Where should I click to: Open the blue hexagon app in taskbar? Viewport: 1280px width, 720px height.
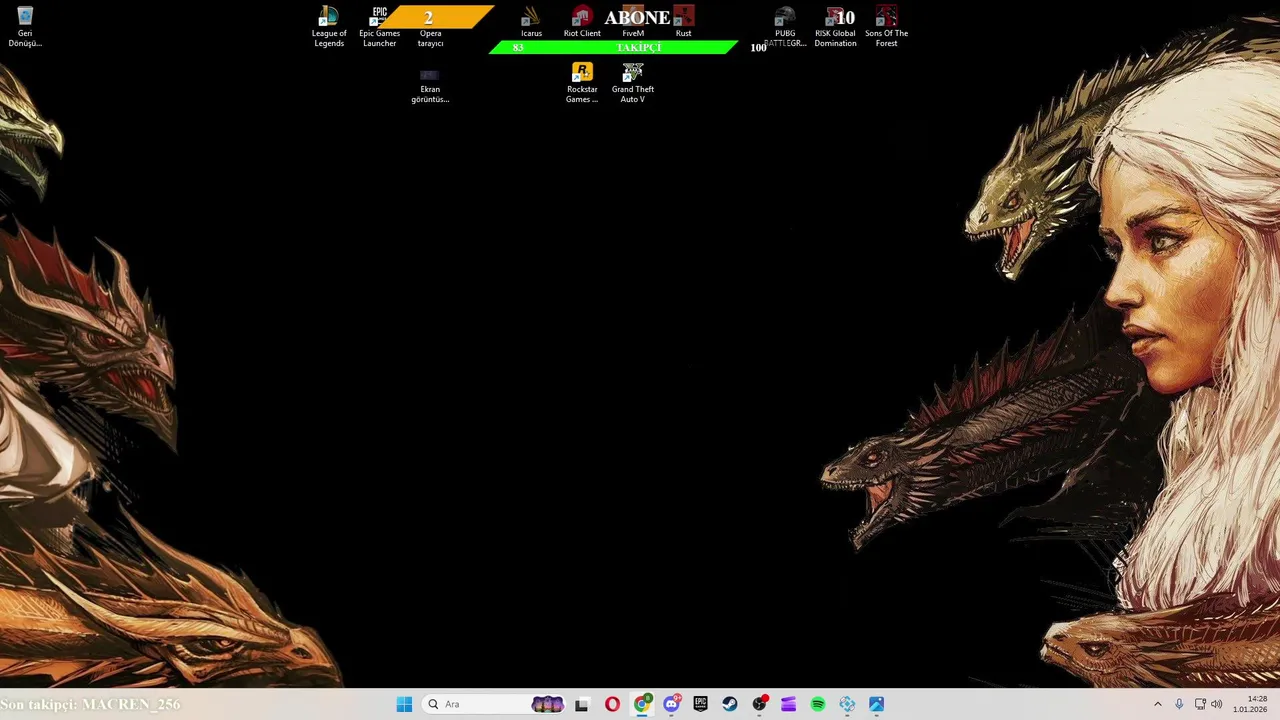click(x=847, y=704)
